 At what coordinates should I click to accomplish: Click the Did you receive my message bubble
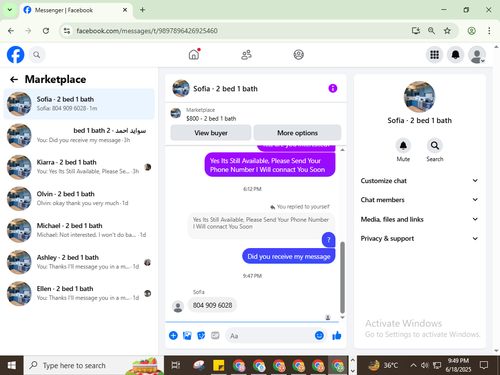point(289,256)
